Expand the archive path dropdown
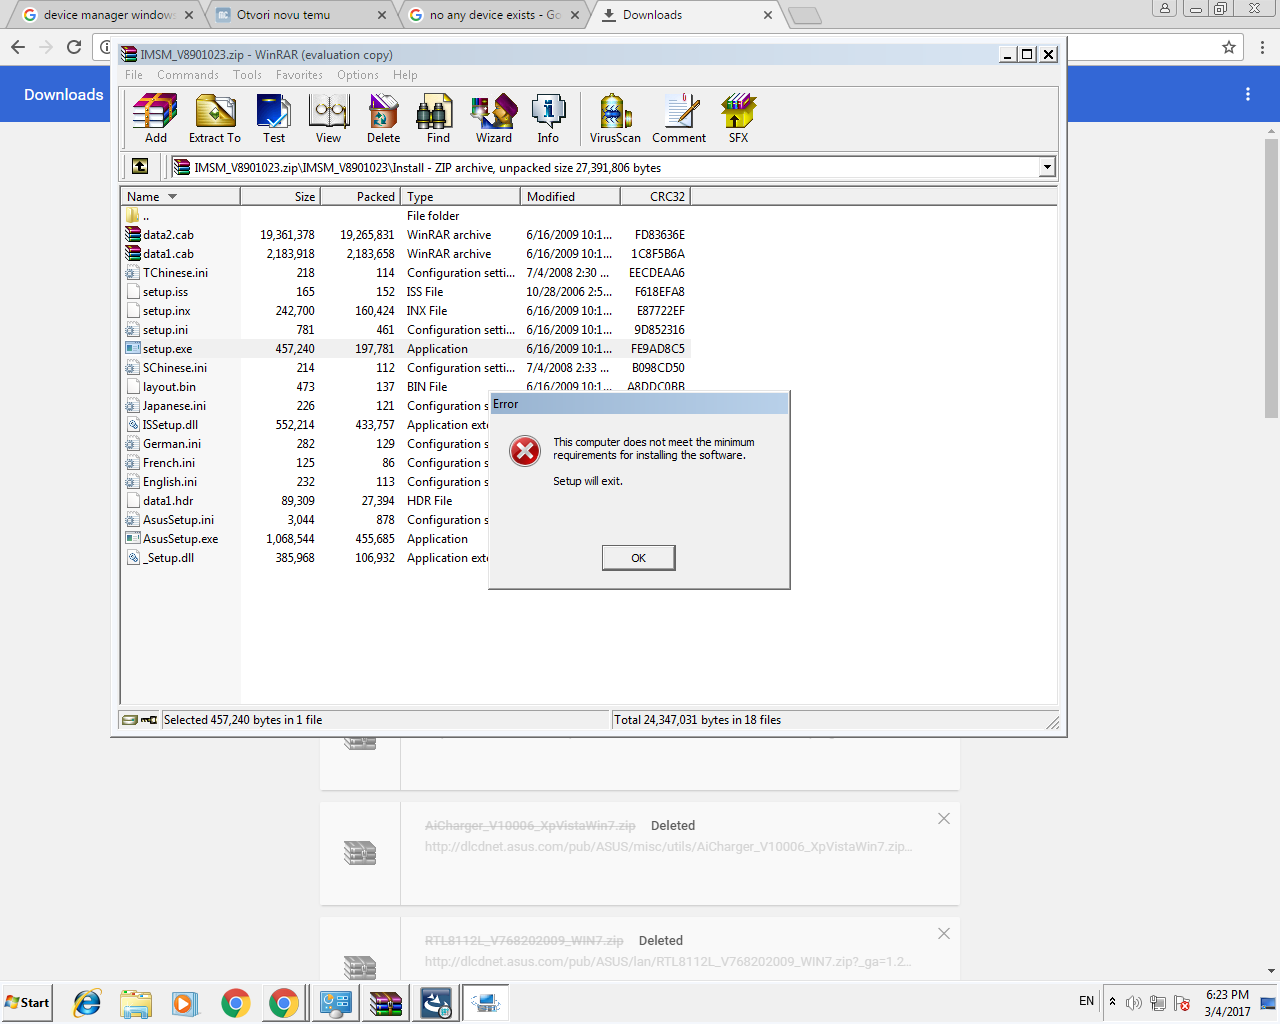The image size is (1280, 1024). 1047,168
